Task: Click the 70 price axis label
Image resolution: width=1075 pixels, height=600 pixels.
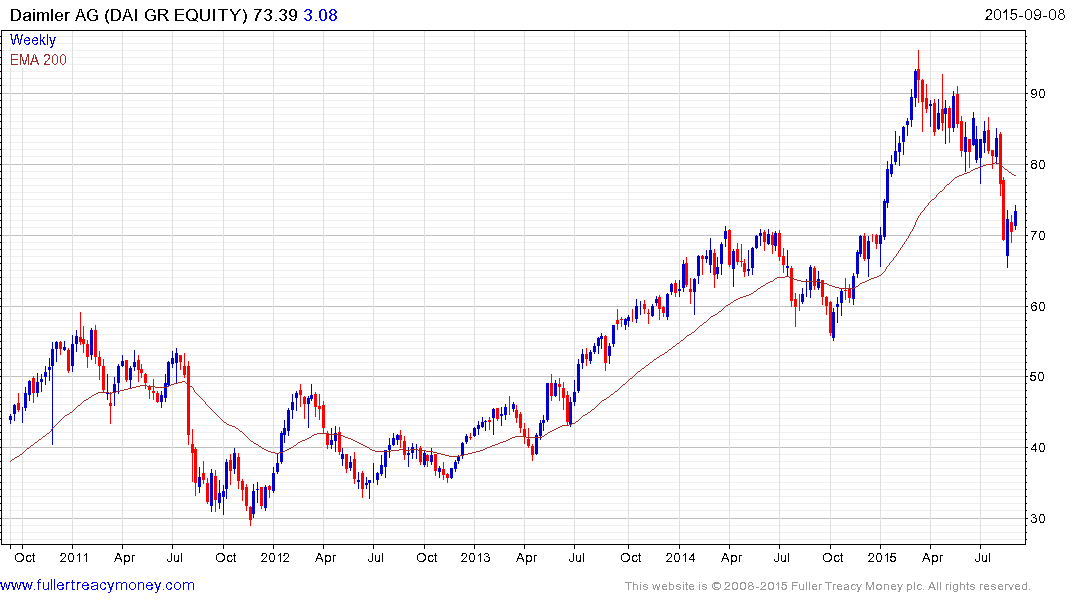Action: (x=1038, y=236)
